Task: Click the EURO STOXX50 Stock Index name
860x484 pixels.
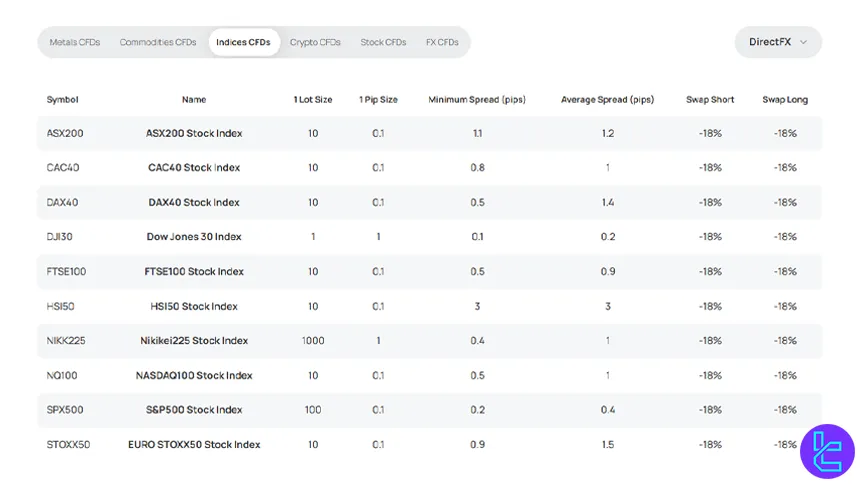Action: pos(194,444)
